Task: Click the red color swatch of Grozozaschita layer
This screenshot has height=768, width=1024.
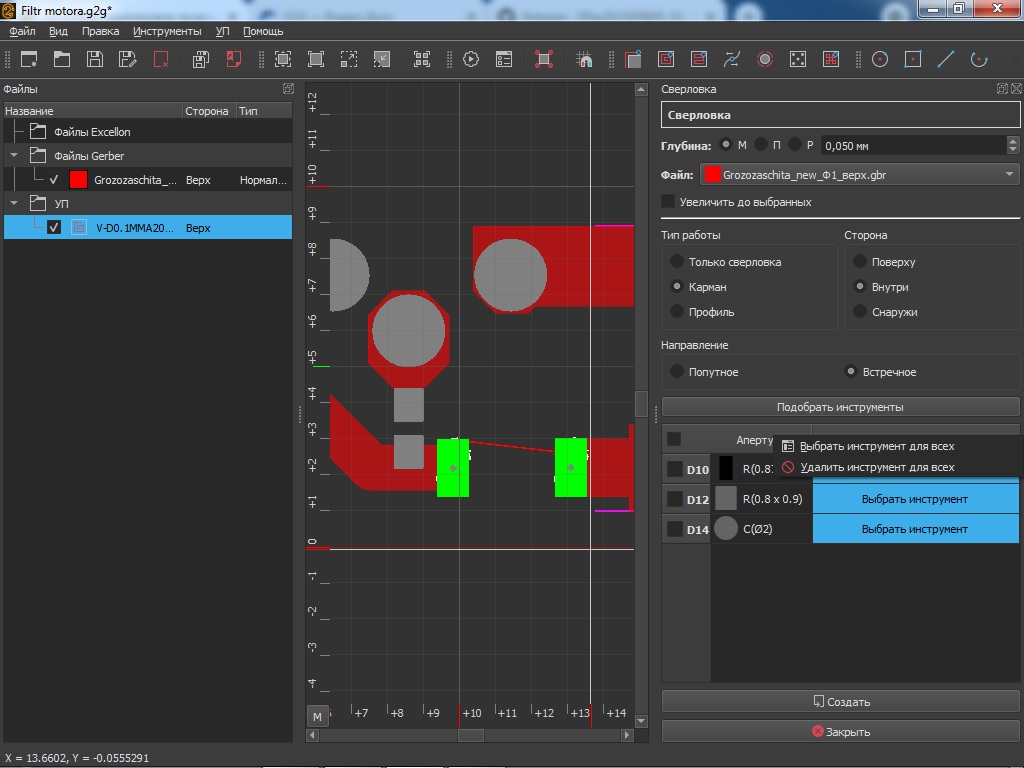Action: 78,180
